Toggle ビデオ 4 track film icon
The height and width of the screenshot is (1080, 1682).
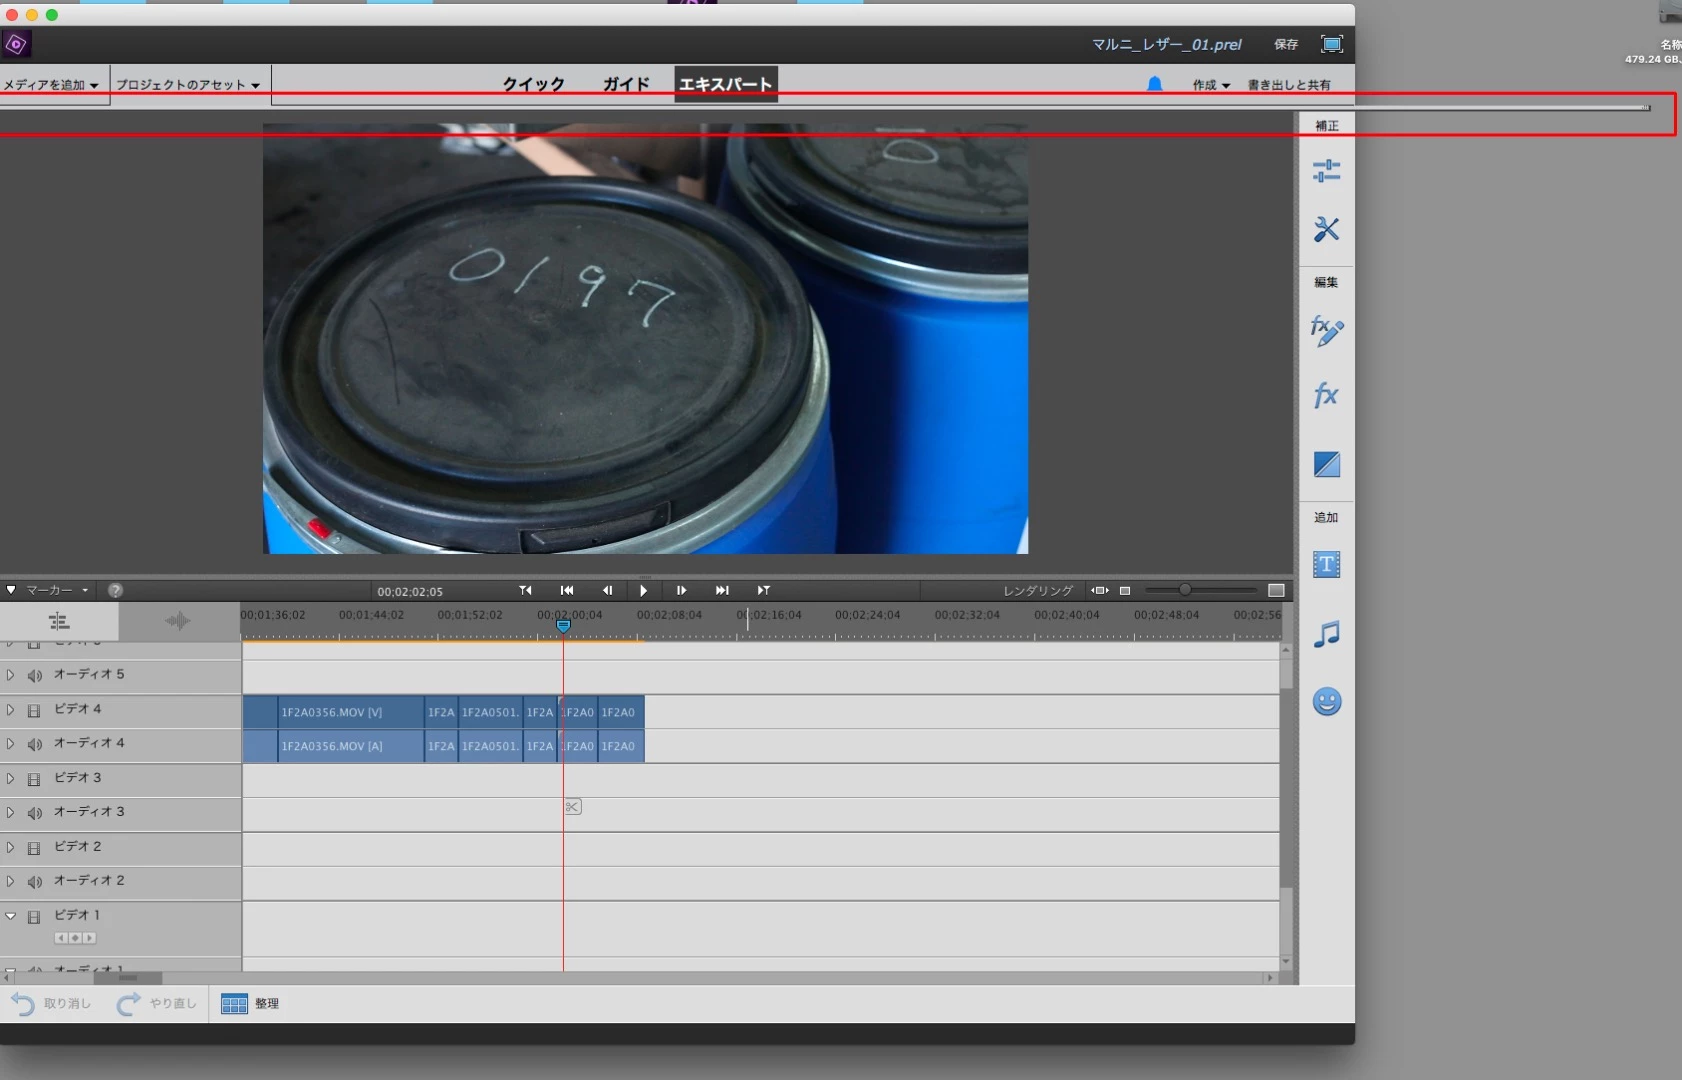[x=34, y=711]
